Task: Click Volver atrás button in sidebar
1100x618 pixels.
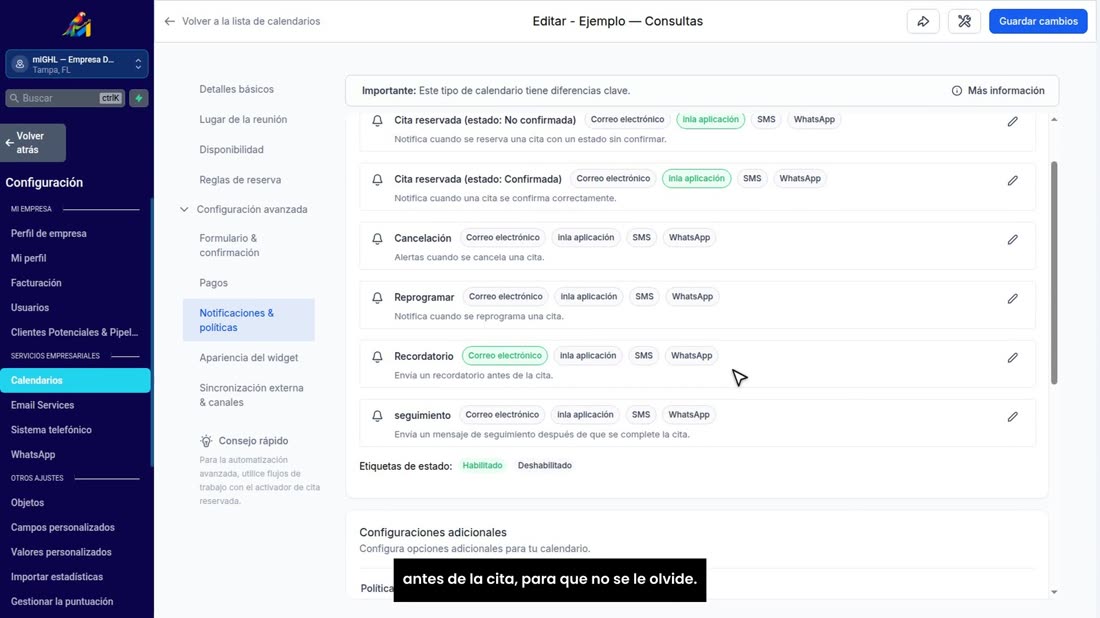Action: click(33, 143)
